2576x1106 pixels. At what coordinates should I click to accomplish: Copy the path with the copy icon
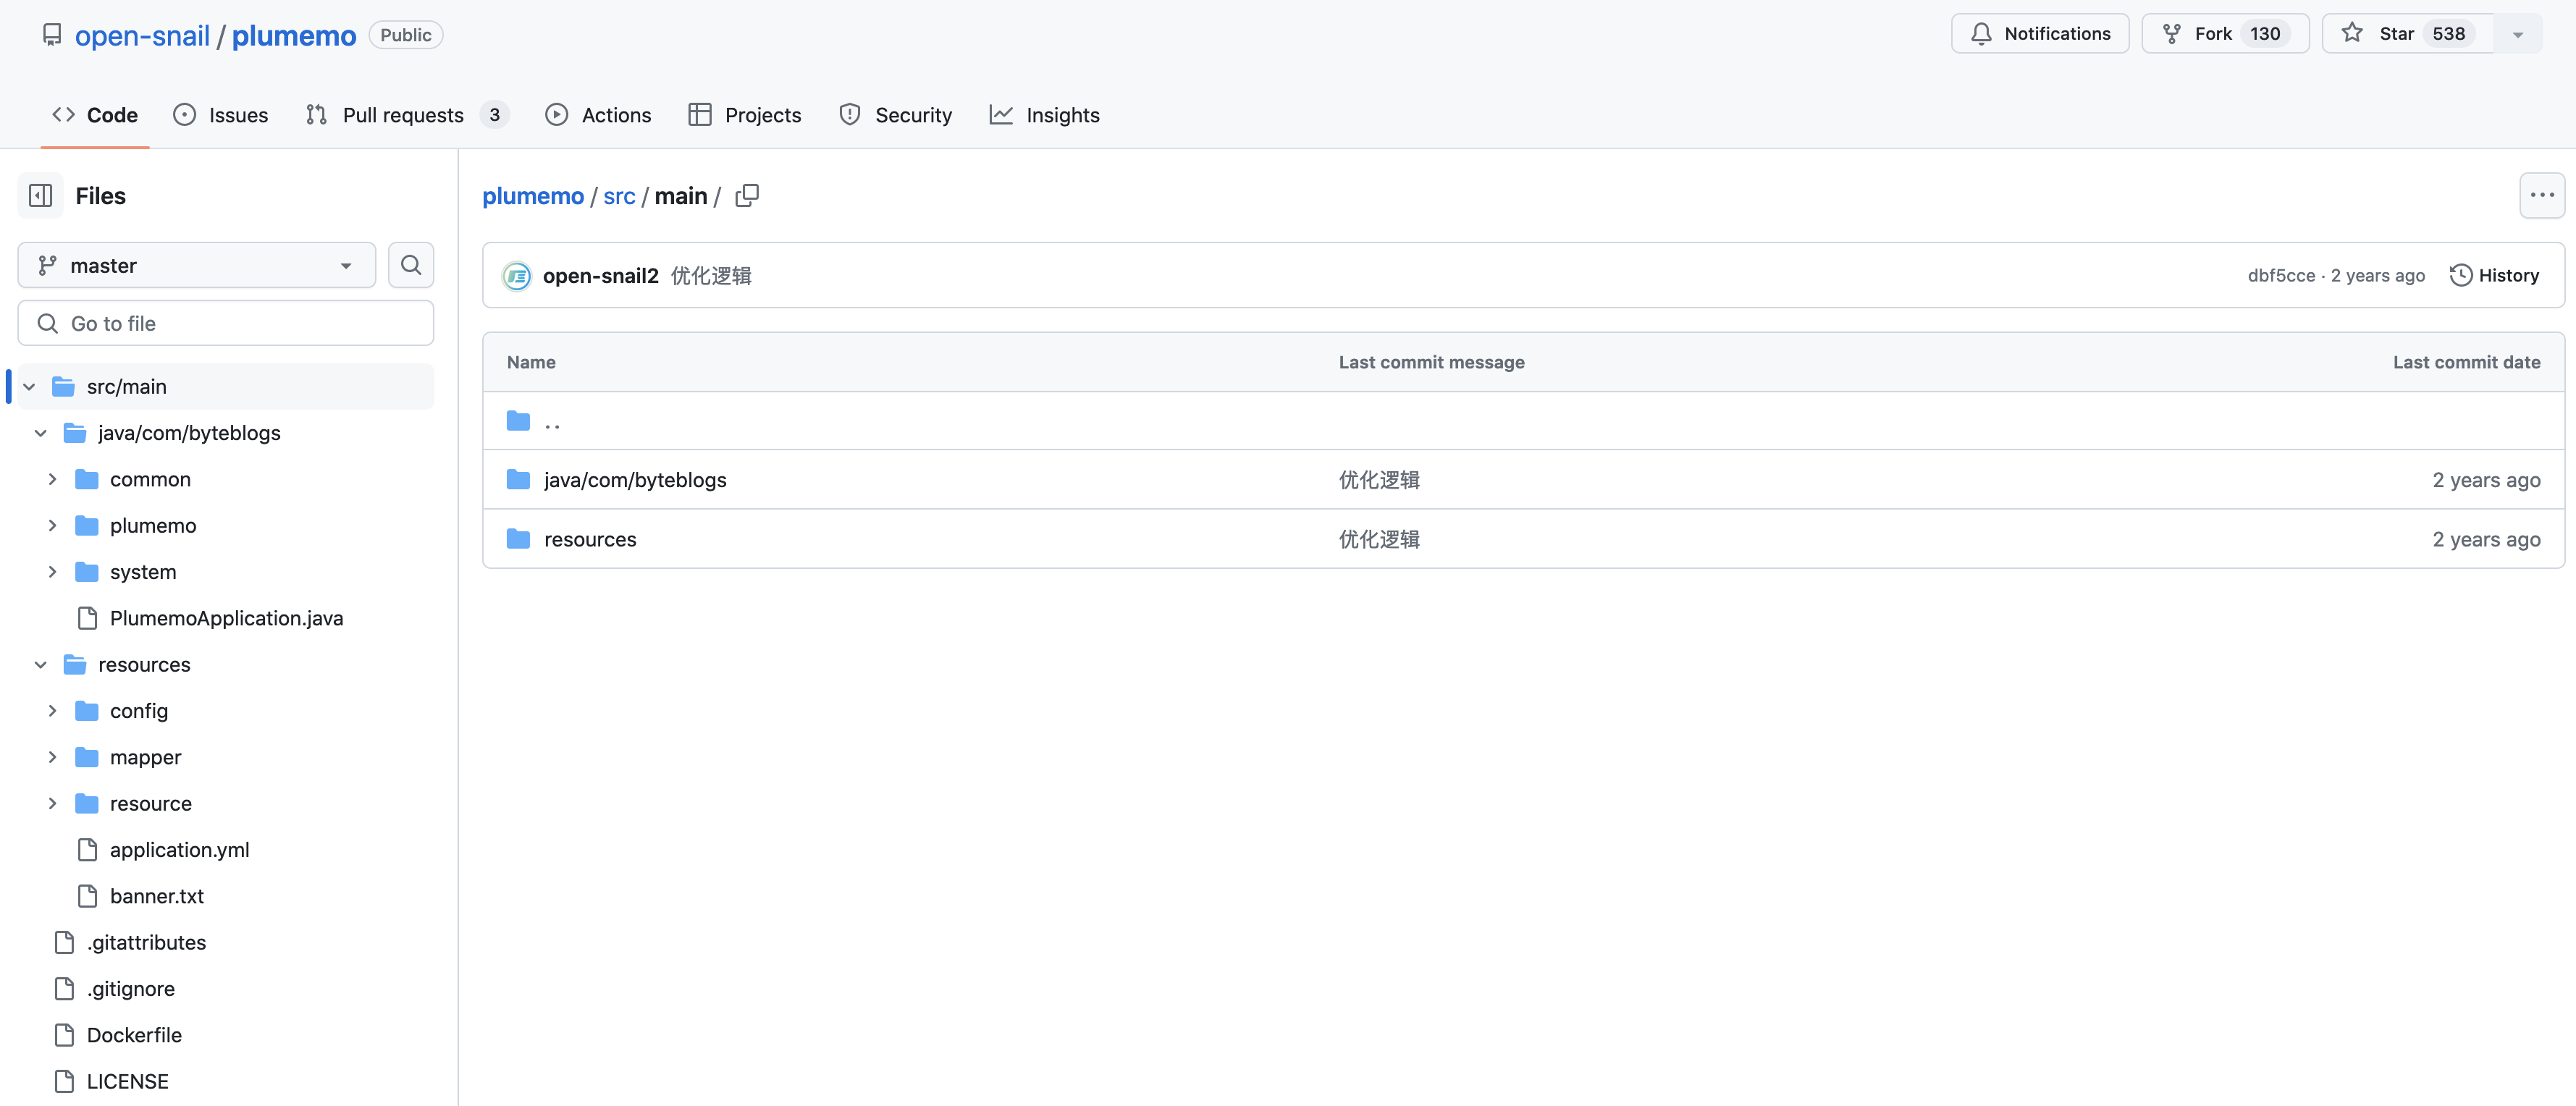(x=747, y=196)
